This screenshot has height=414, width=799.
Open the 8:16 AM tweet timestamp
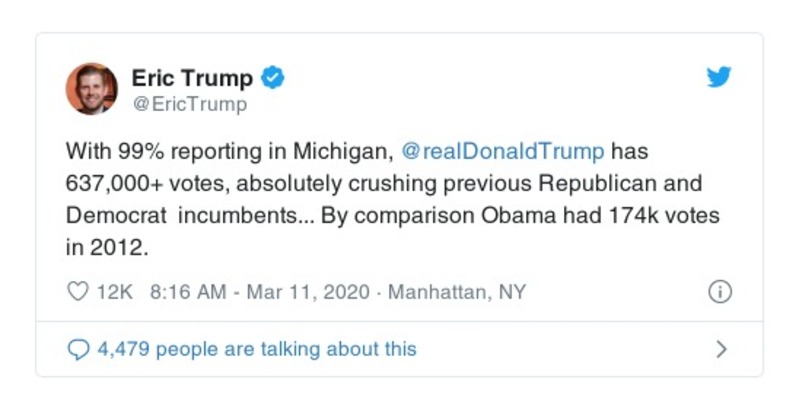(x=187, y=292)
